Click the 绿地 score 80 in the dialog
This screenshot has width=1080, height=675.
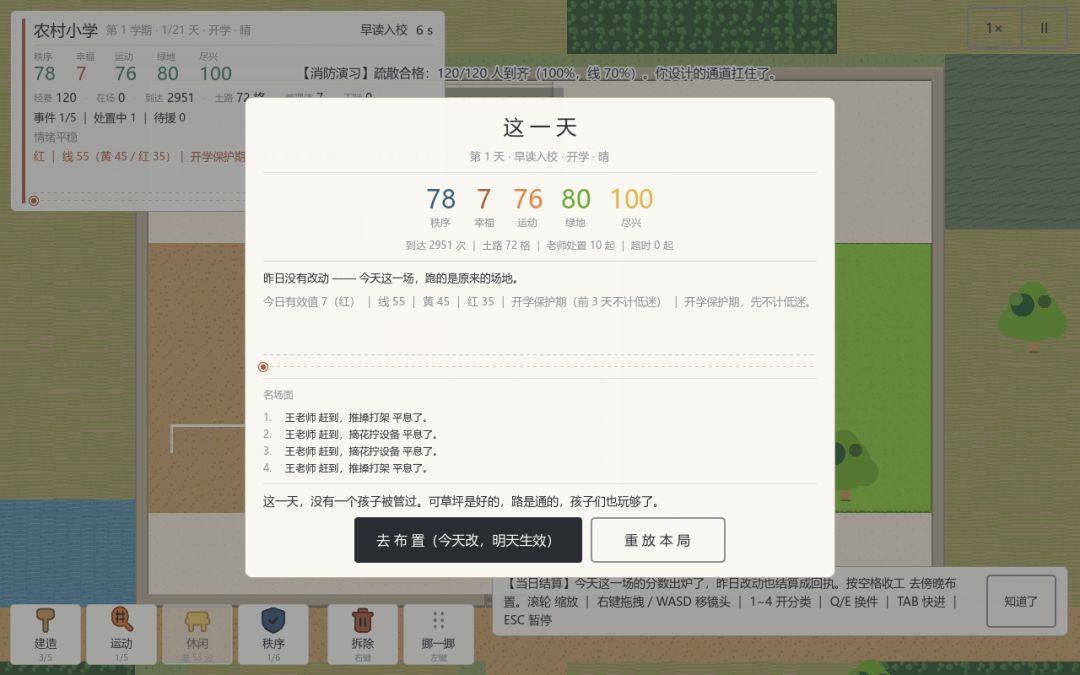tap(576, 199)
